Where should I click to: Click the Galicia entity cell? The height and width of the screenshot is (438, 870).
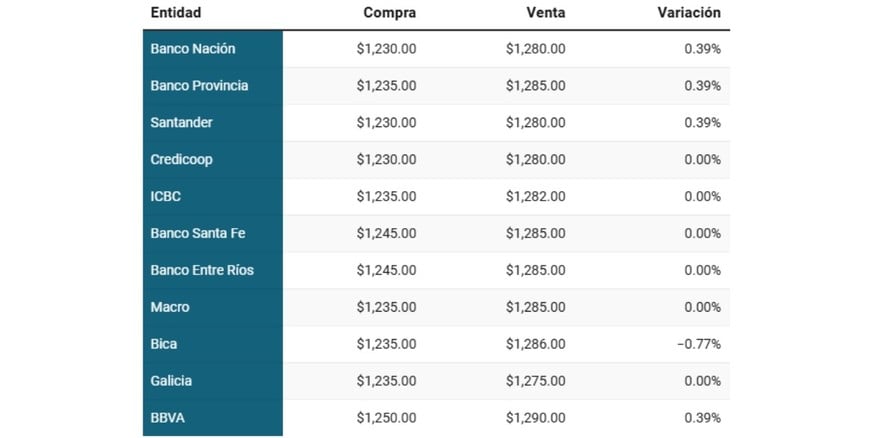point(171,382)
